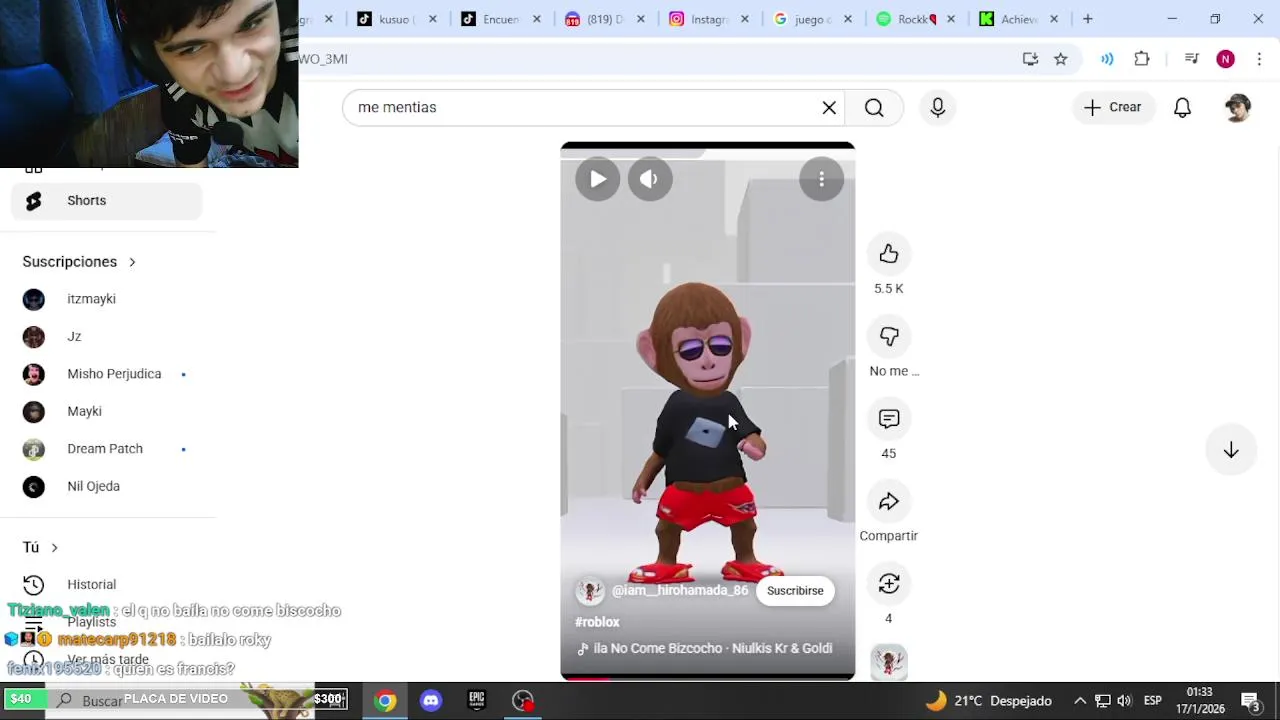This screenshot has width=1280, height=720.
Task: Remix this Short icon showing 4
Action: click(888, 584)
